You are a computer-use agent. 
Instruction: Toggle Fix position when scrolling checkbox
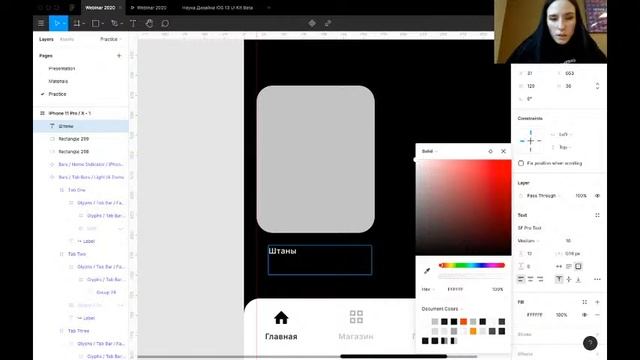[521, 163]
